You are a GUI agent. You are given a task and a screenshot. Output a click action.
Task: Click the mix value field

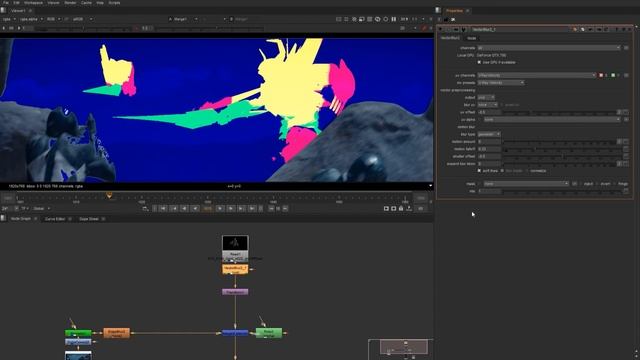[x=489, y=191]
